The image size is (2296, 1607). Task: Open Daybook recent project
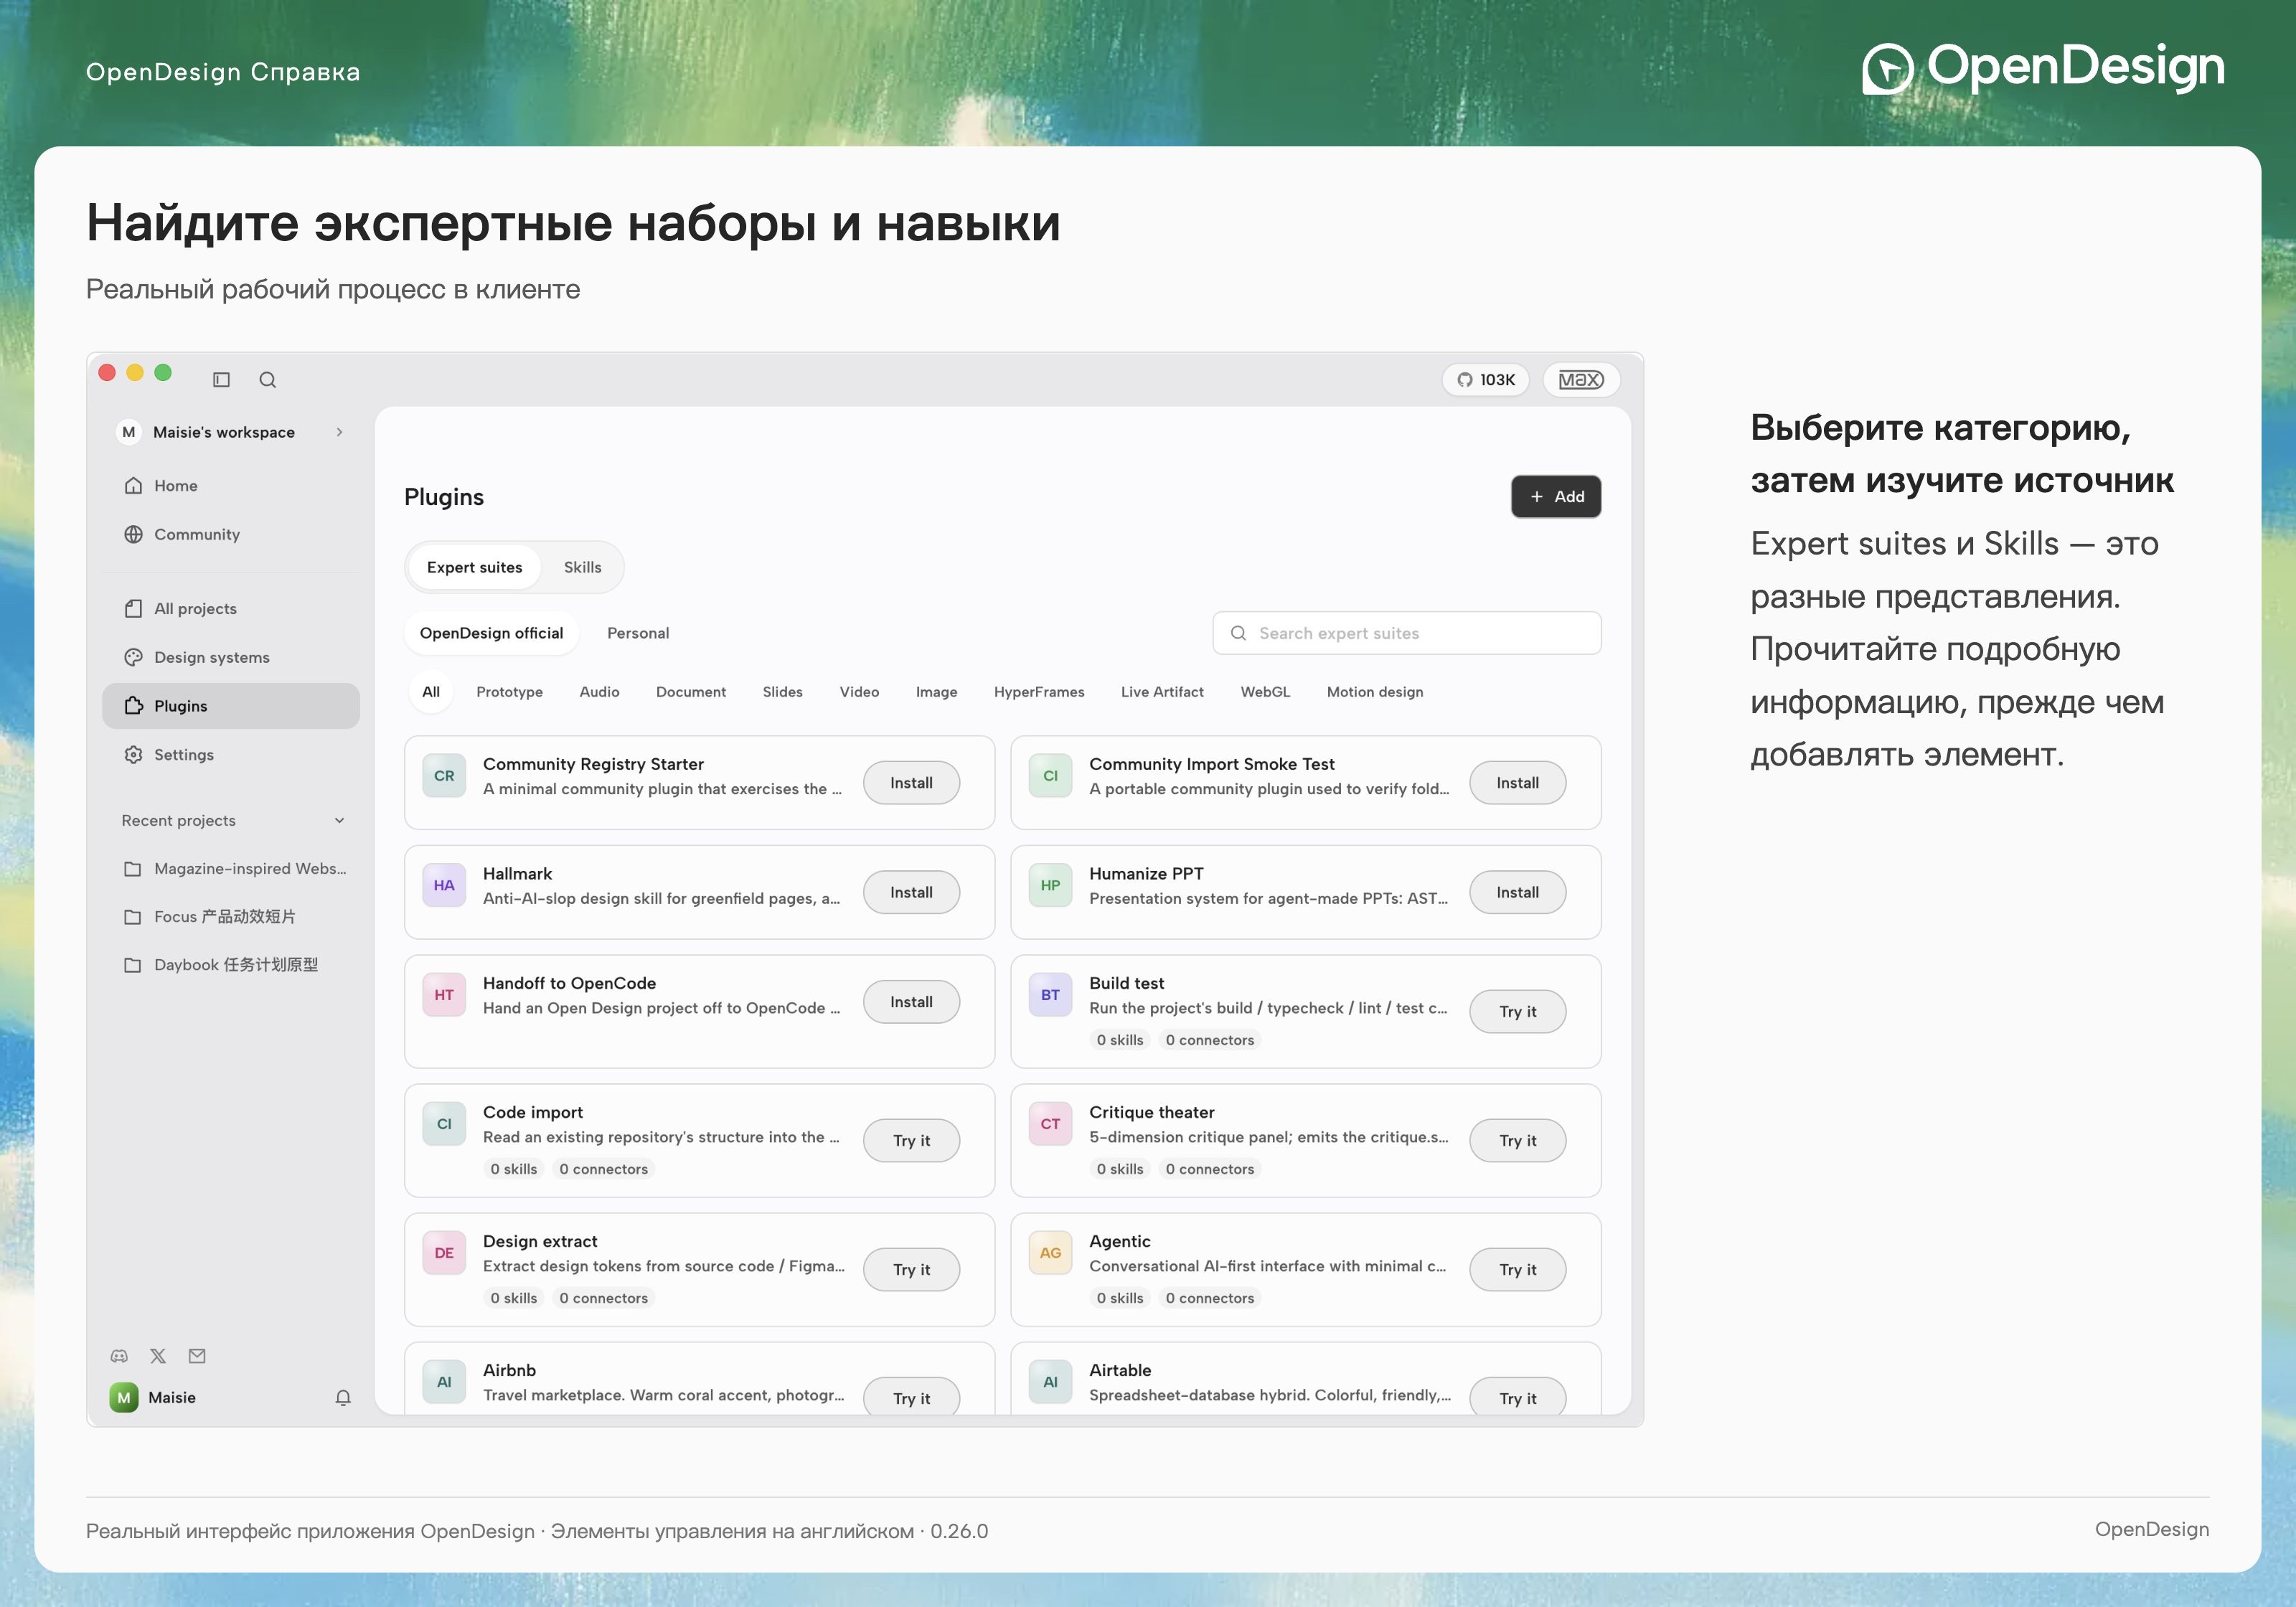[x=231, y=965]
